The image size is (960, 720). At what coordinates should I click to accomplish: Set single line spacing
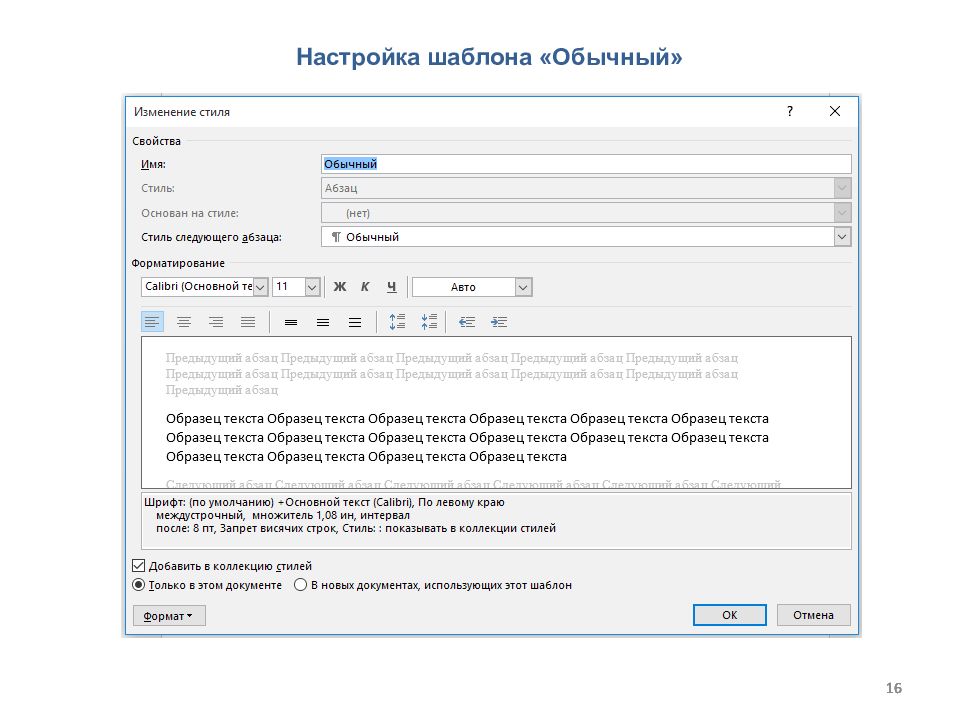(291, 322)
